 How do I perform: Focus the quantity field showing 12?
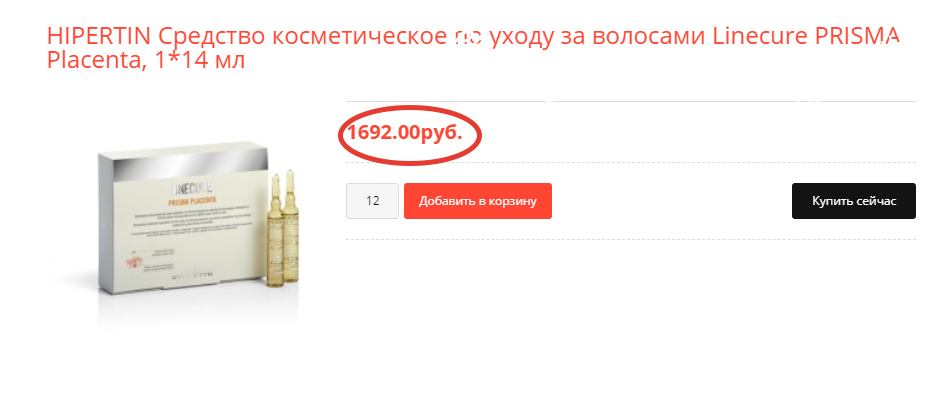[372, 201]
